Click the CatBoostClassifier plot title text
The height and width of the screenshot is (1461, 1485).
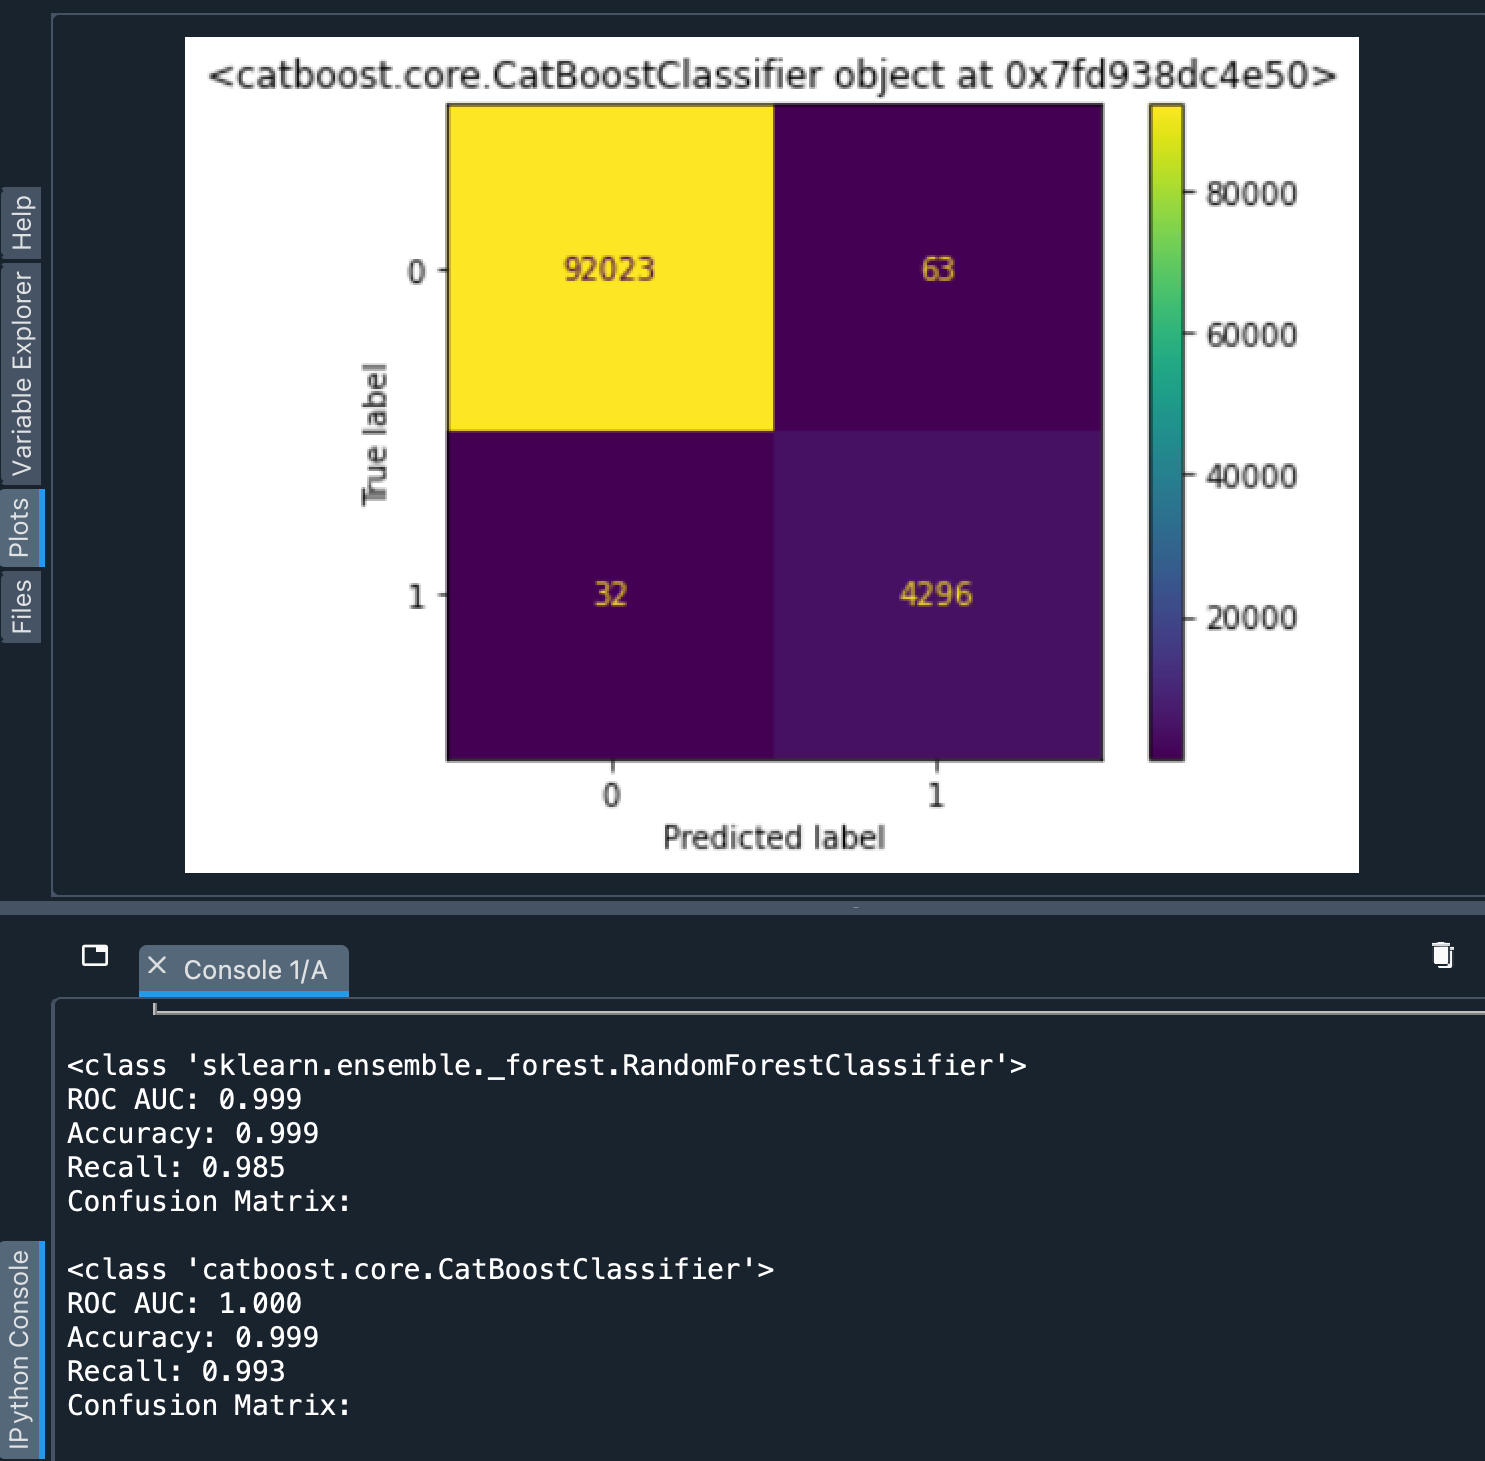pyautogui.click(x=771, y=76)
